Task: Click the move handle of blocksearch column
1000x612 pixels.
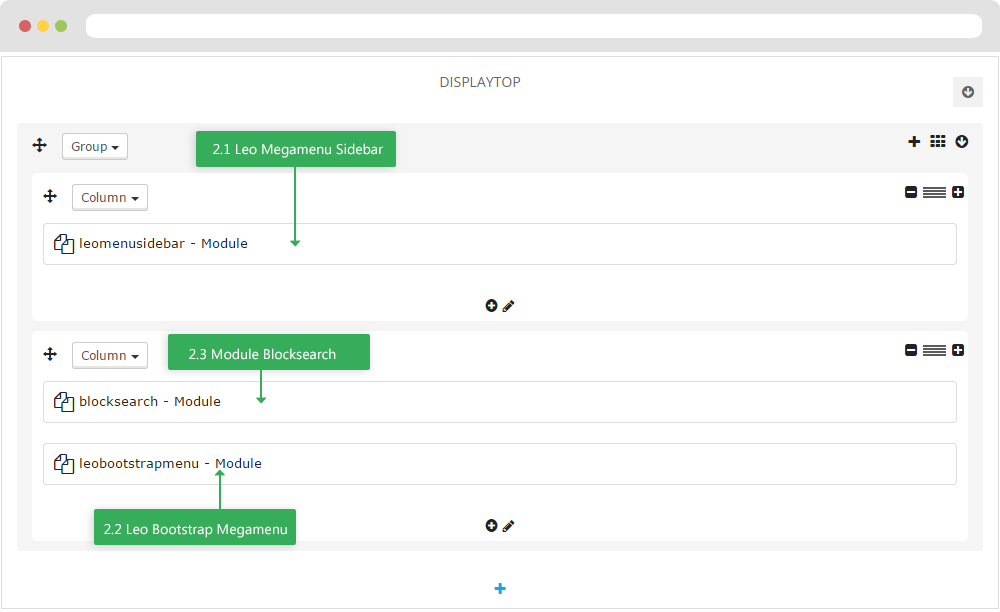Action: pos(50,354)
